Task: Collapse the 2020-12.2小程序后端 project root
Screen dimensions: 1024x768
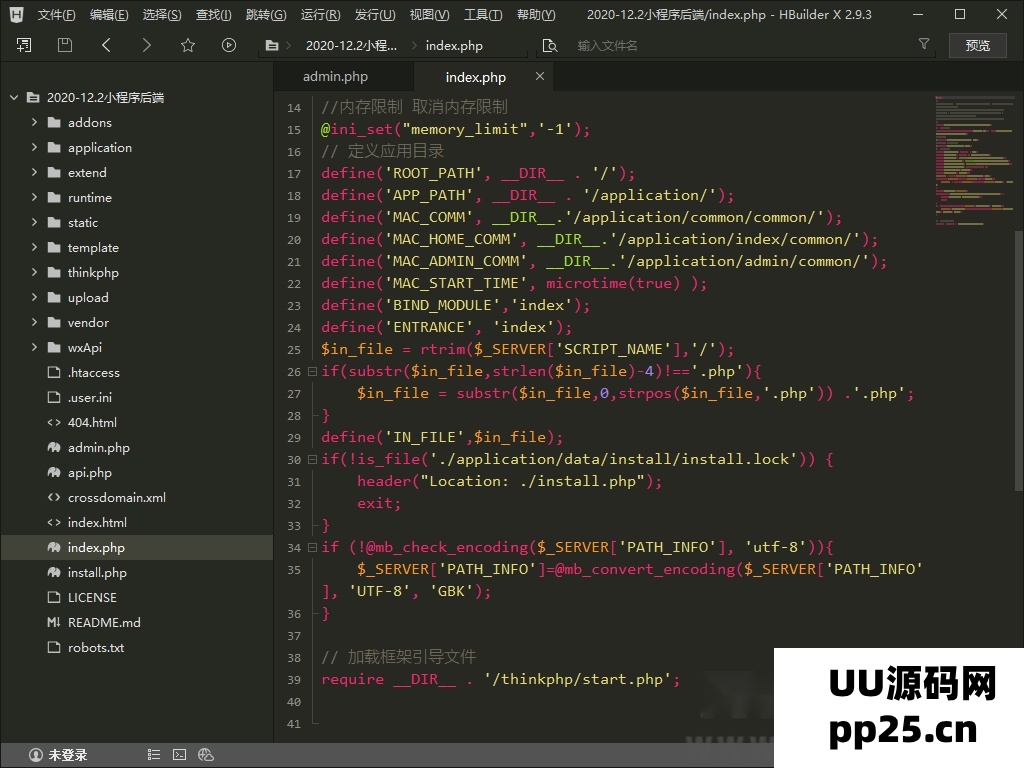Action: (x=14, y=97)
